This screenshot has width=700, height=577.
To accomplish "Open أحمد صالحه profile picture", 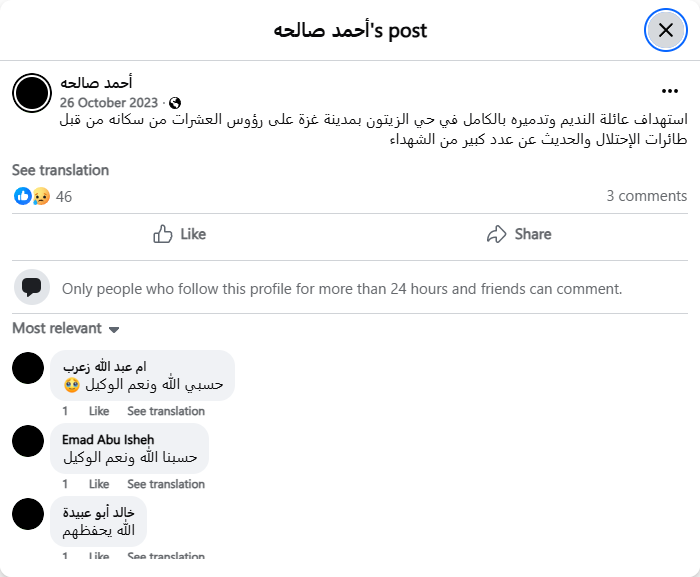I will point(32,92).
